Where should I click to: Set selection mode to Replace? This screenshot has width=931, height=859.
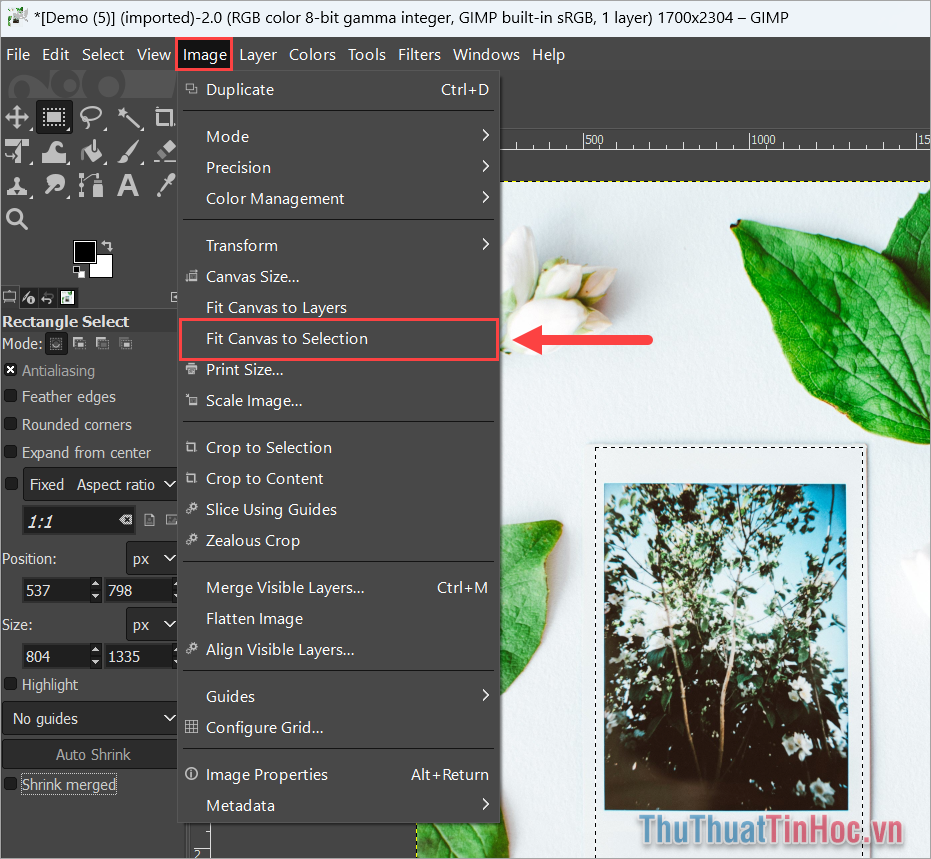(56, 344)
